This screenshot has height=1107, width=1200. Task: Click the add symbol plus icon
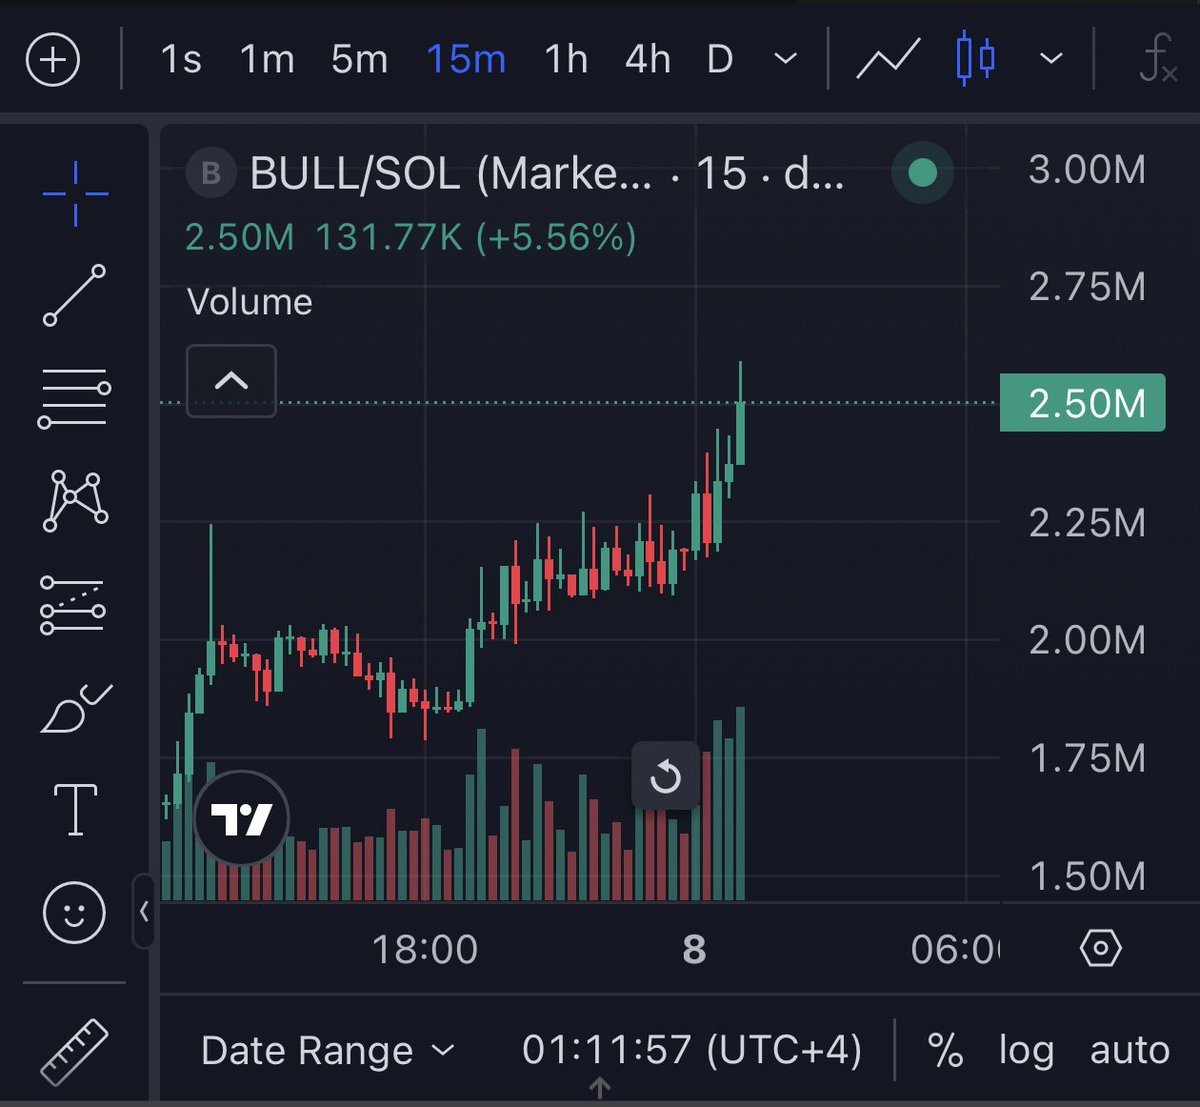53,60
